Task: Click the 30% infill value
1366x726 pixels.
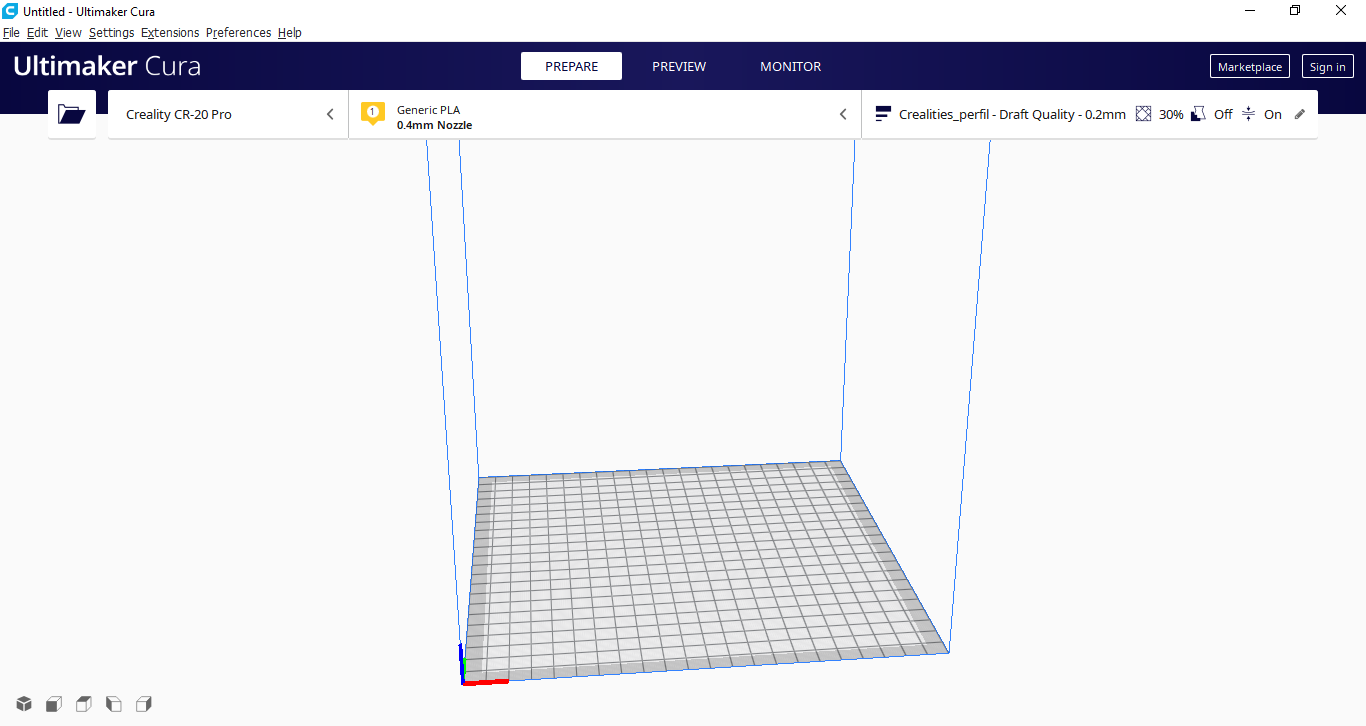Action: [1171, 114]
